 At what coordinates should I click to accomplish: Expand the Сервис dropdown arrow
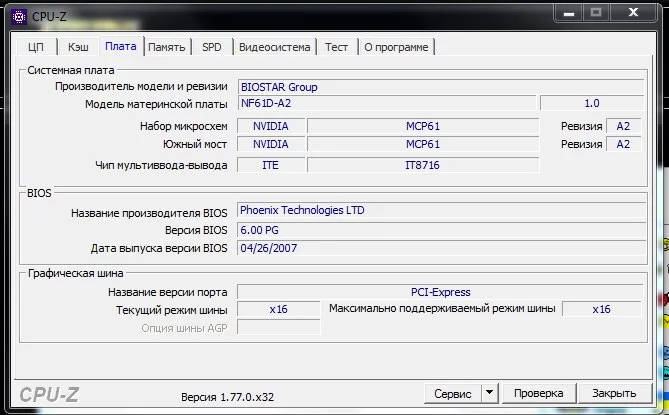(x=489, y=394)
